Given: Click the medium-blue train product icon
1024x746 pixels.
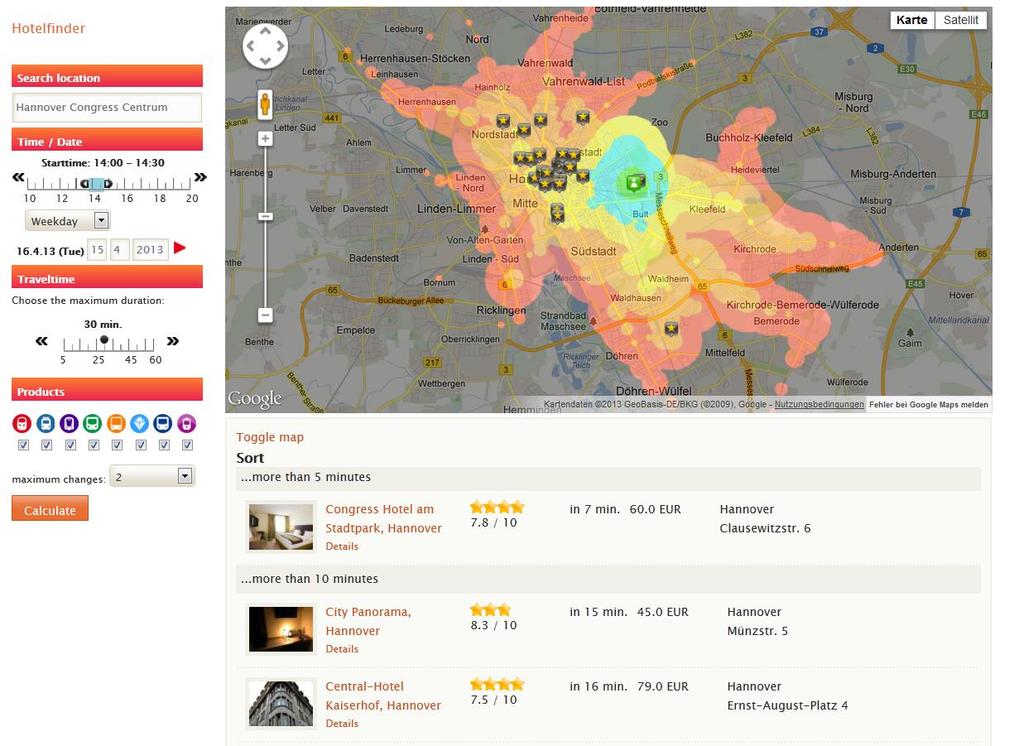Looking at the screenshot, I should tap(45, 423).
